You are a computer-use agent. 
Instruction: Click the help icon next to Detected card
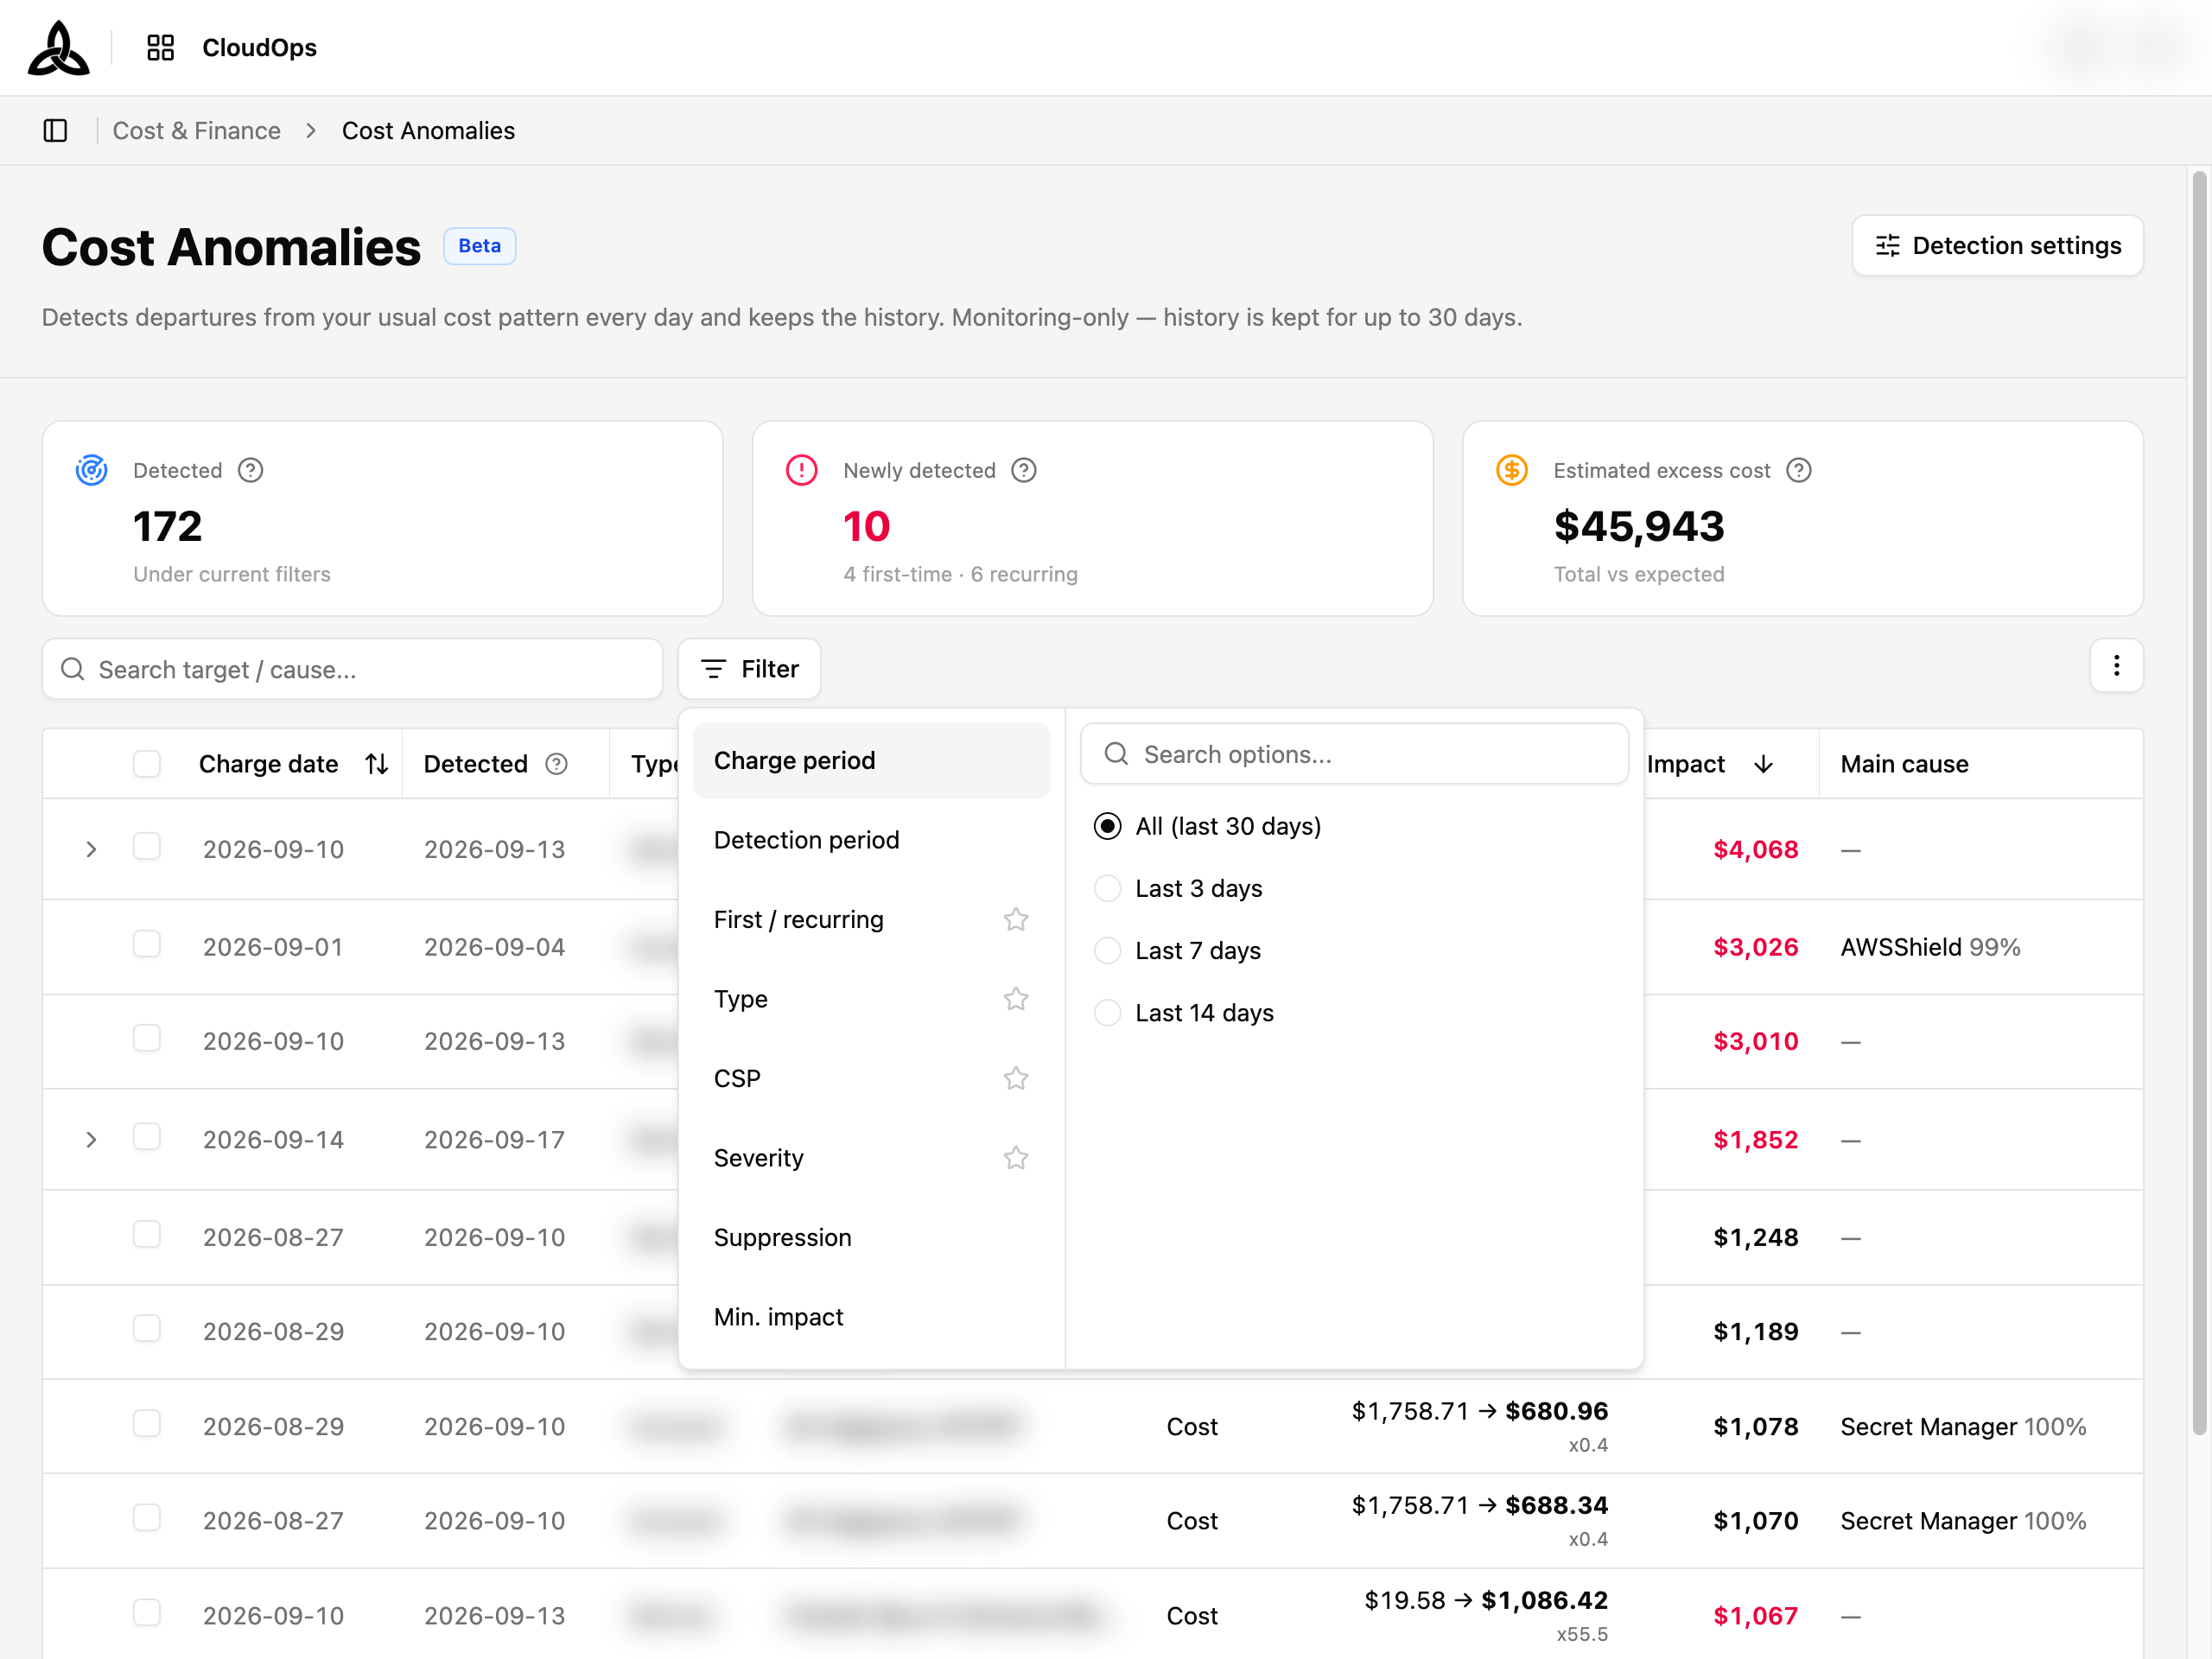click(x=250, y=470)
